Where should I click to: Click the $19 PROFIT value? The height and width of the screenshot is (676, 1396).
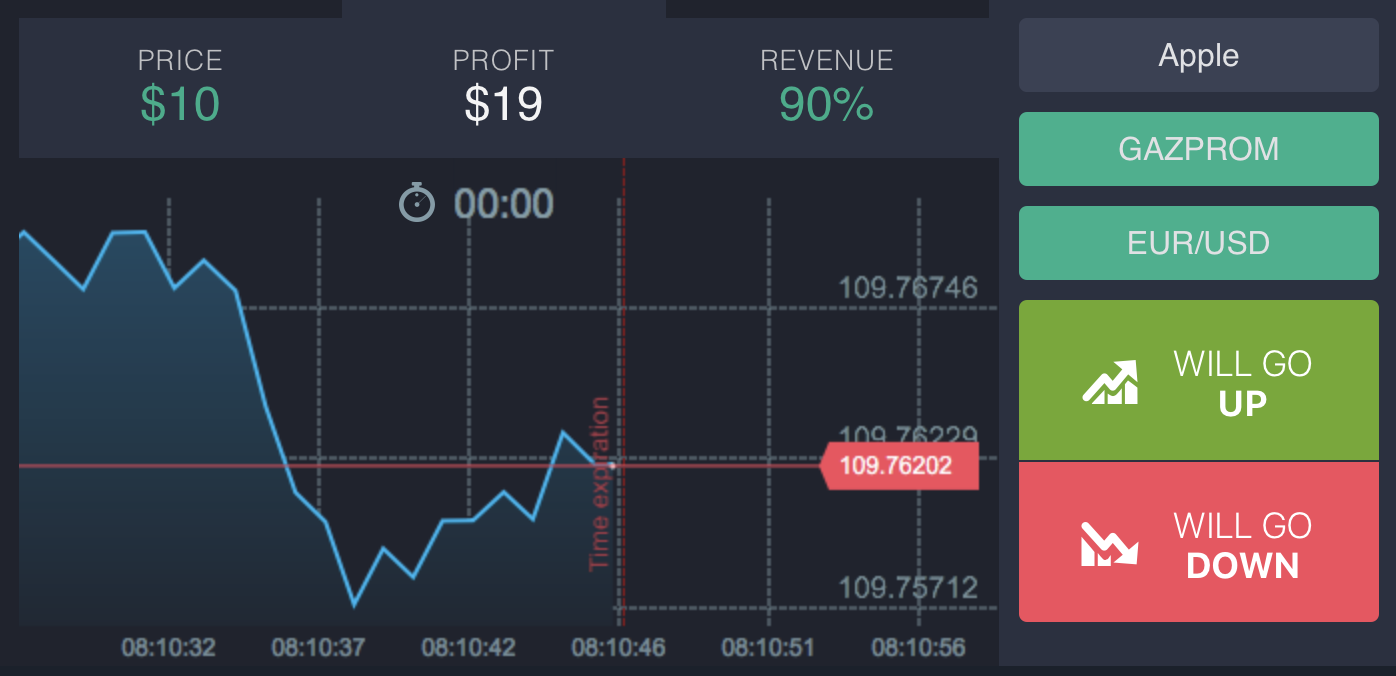pyautogui.click(x=503, y=104)
